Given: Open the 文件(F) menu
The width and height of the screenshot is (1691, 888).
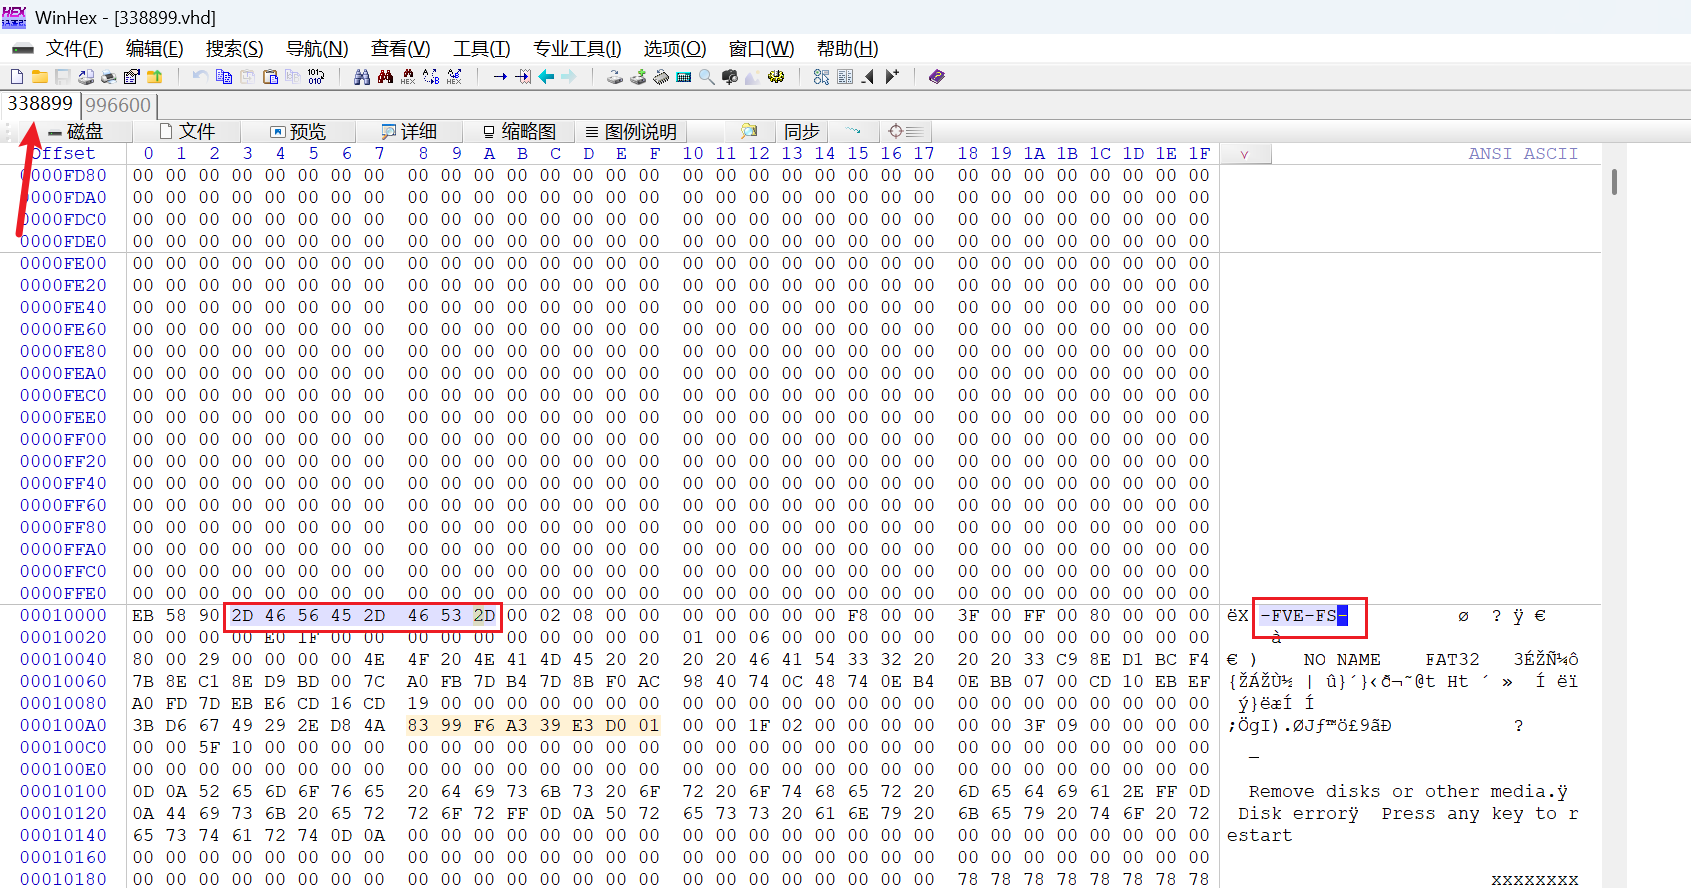Looking at the screenshot, I should coord(74,49).
